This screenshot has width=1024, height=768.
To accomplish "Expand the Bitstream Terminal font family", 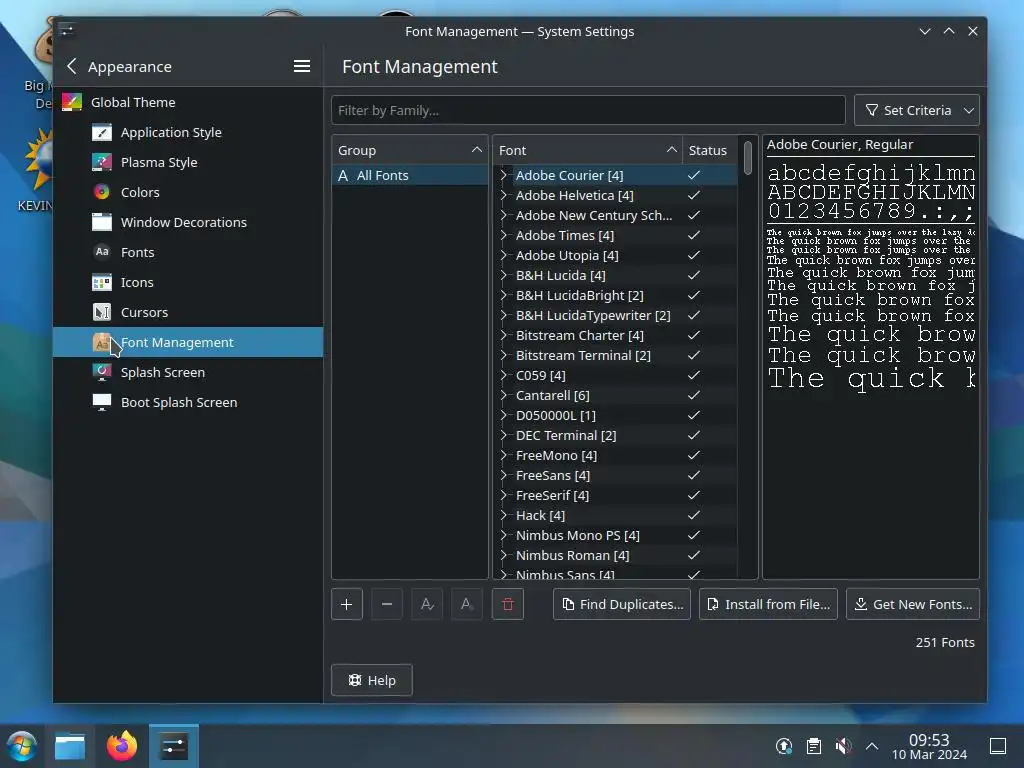I will 504,355.
